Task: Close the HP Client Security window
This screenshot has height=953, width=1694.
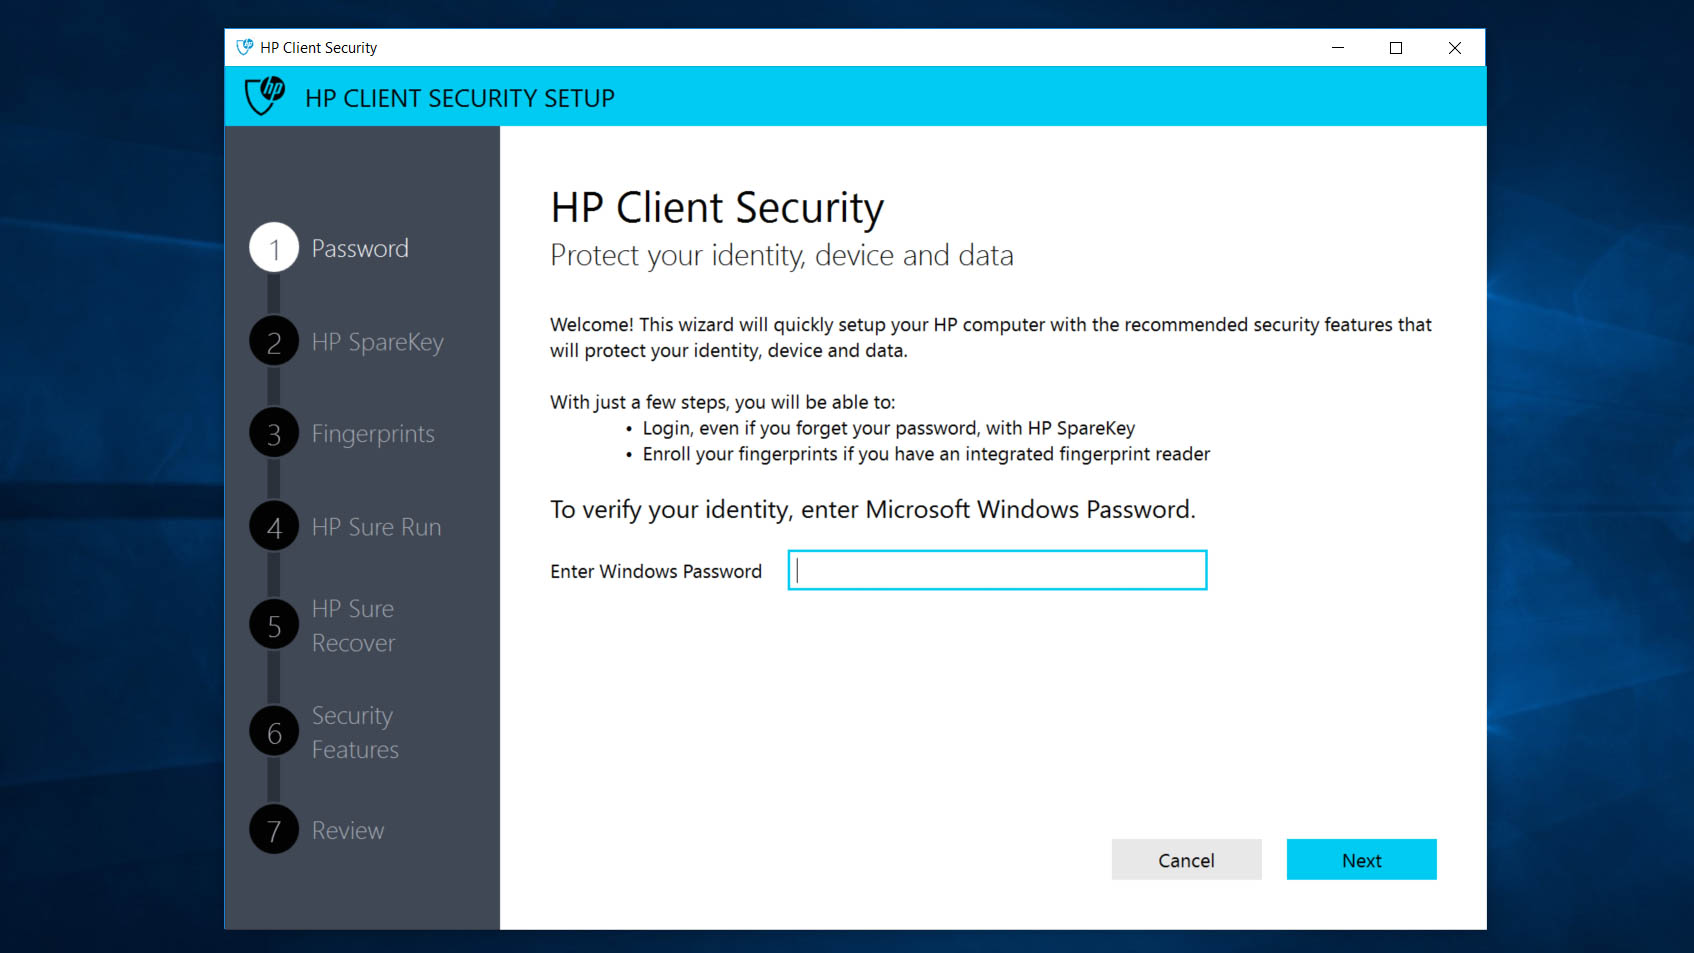Action: tap(1454, 47)
